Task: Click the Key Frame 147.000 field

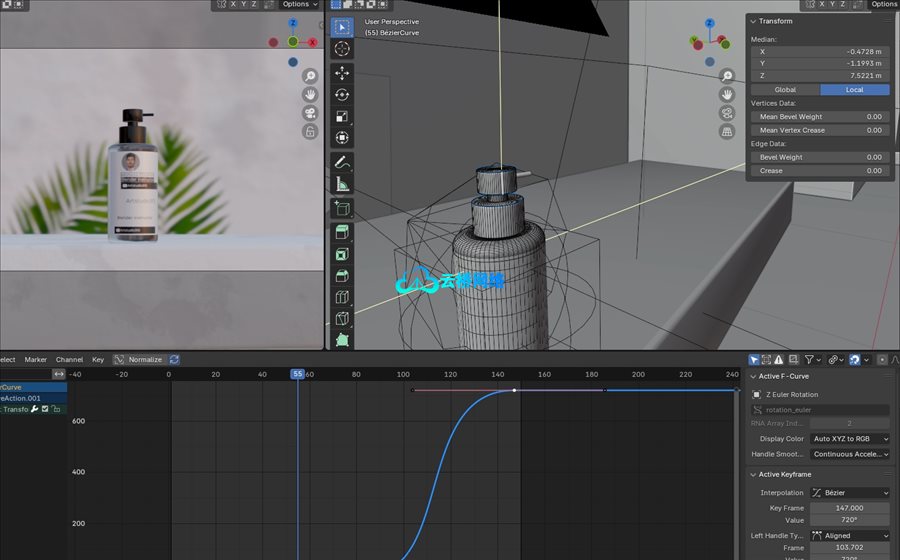Action: (850, 508)
